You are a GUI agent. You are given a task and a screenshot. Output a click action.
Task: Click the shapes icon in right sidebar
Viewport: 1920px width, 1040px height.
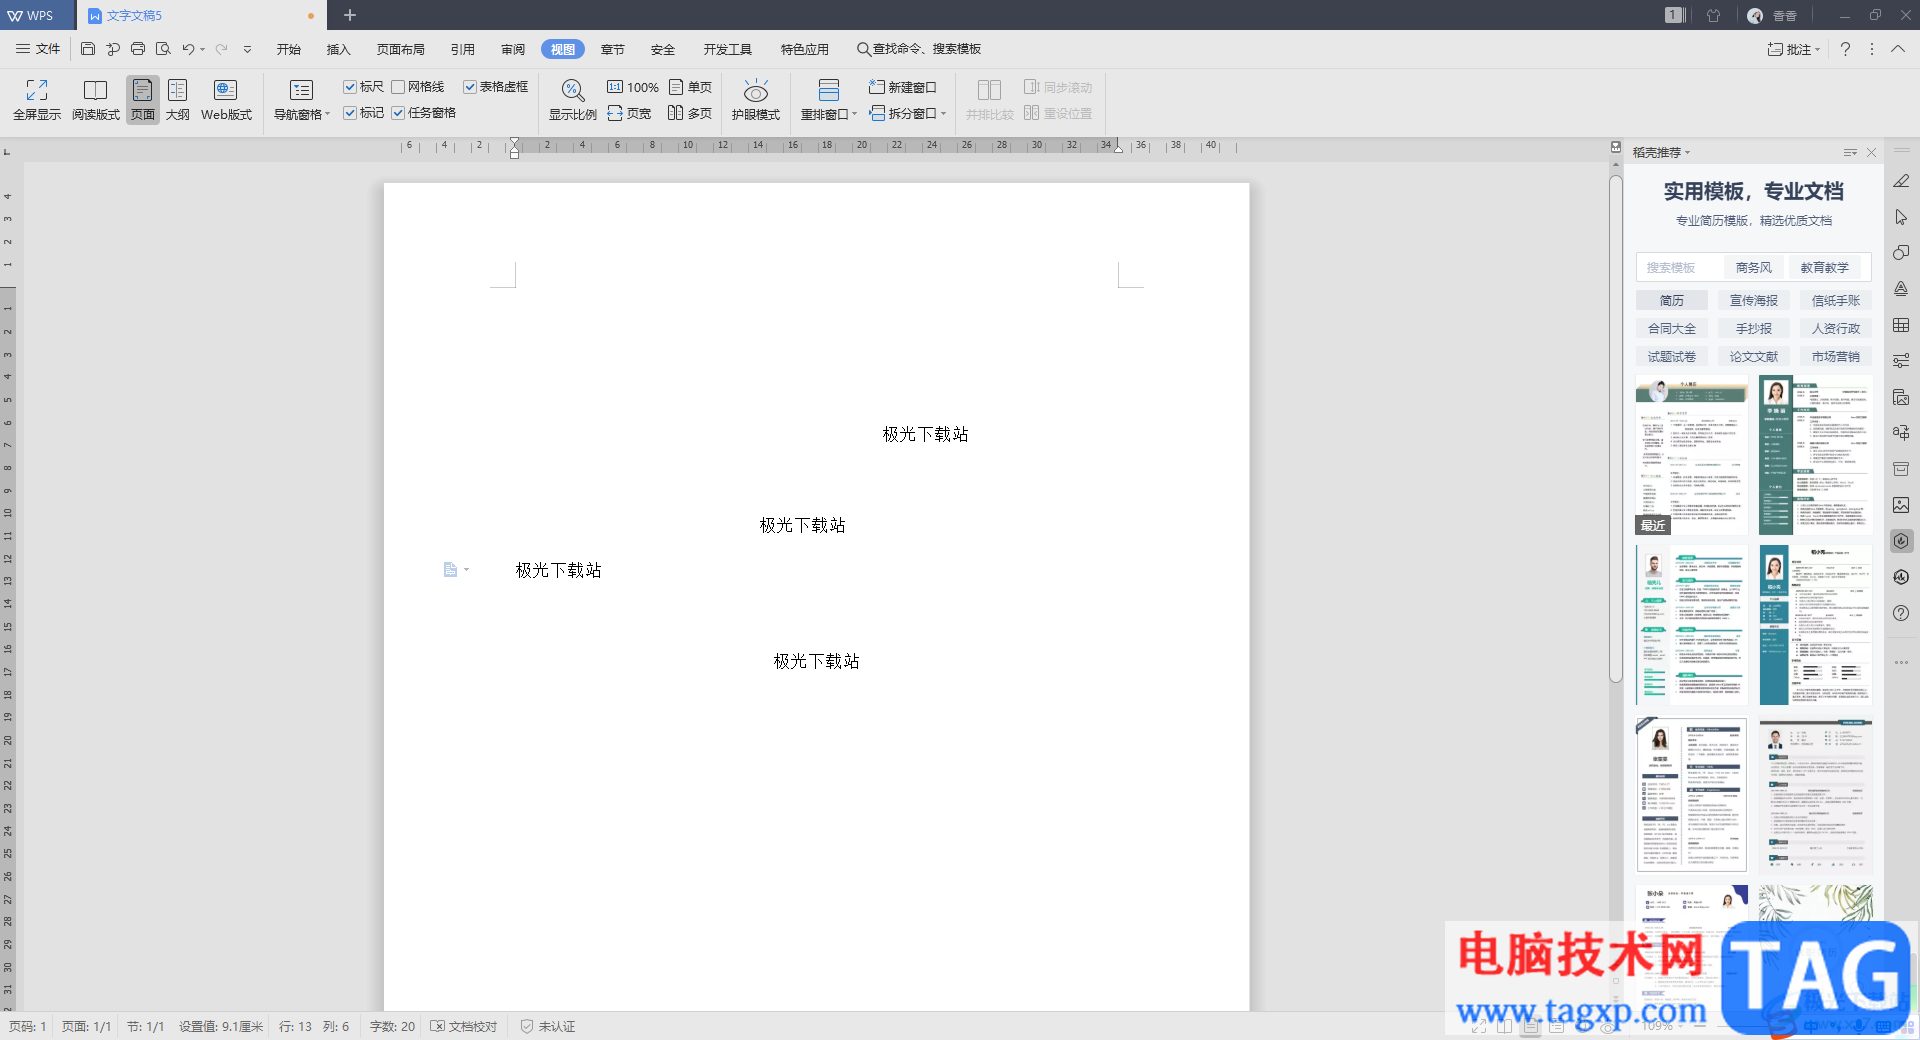tap(1901, 253)
